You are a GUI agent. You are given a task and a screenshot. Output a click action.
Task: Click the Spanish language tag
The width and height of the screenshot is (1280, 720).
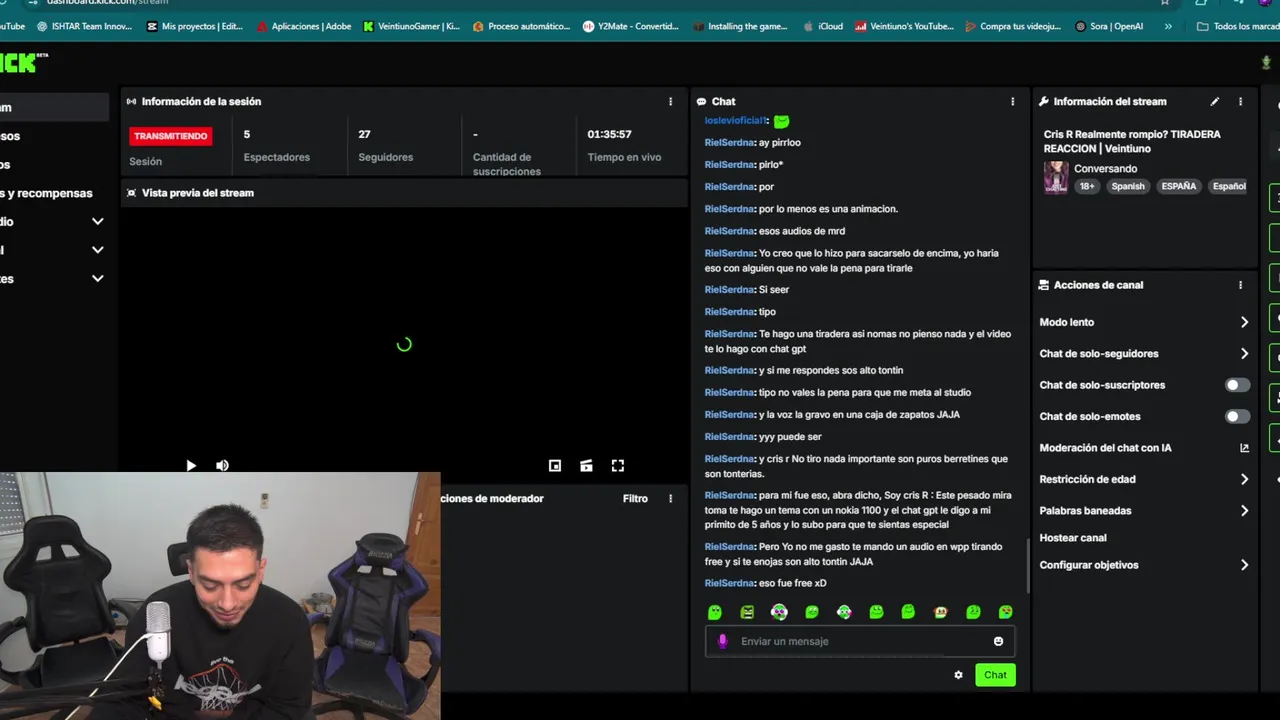coord(1127,186)
